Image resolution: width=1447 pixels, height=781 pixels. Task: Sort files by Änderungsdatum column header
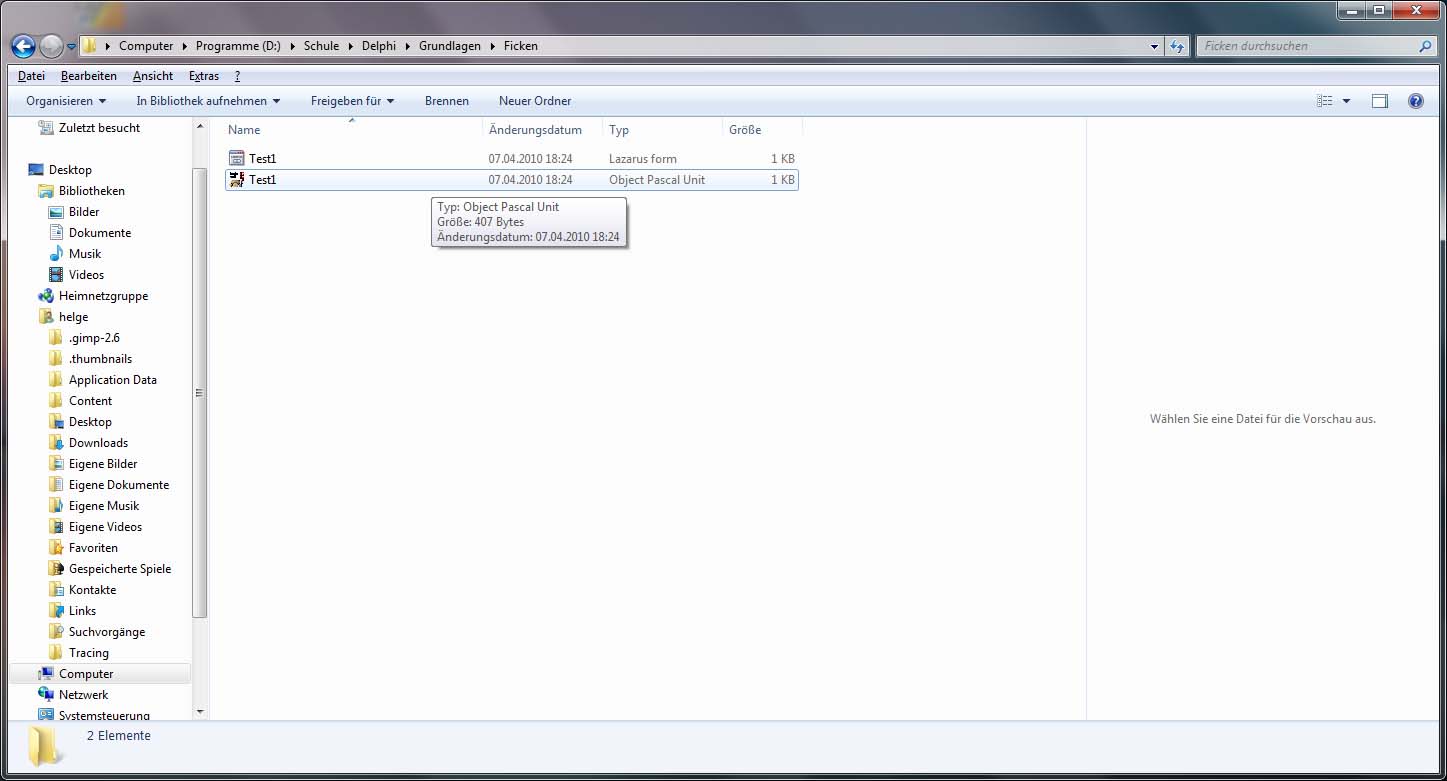[x=535, y=130]
